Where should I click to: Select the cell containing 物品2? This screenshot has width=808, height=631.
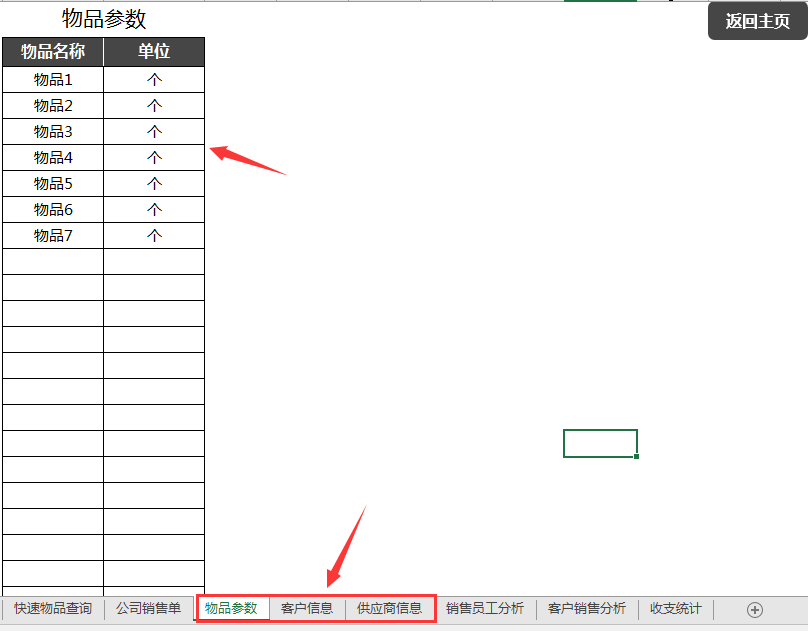53,106
